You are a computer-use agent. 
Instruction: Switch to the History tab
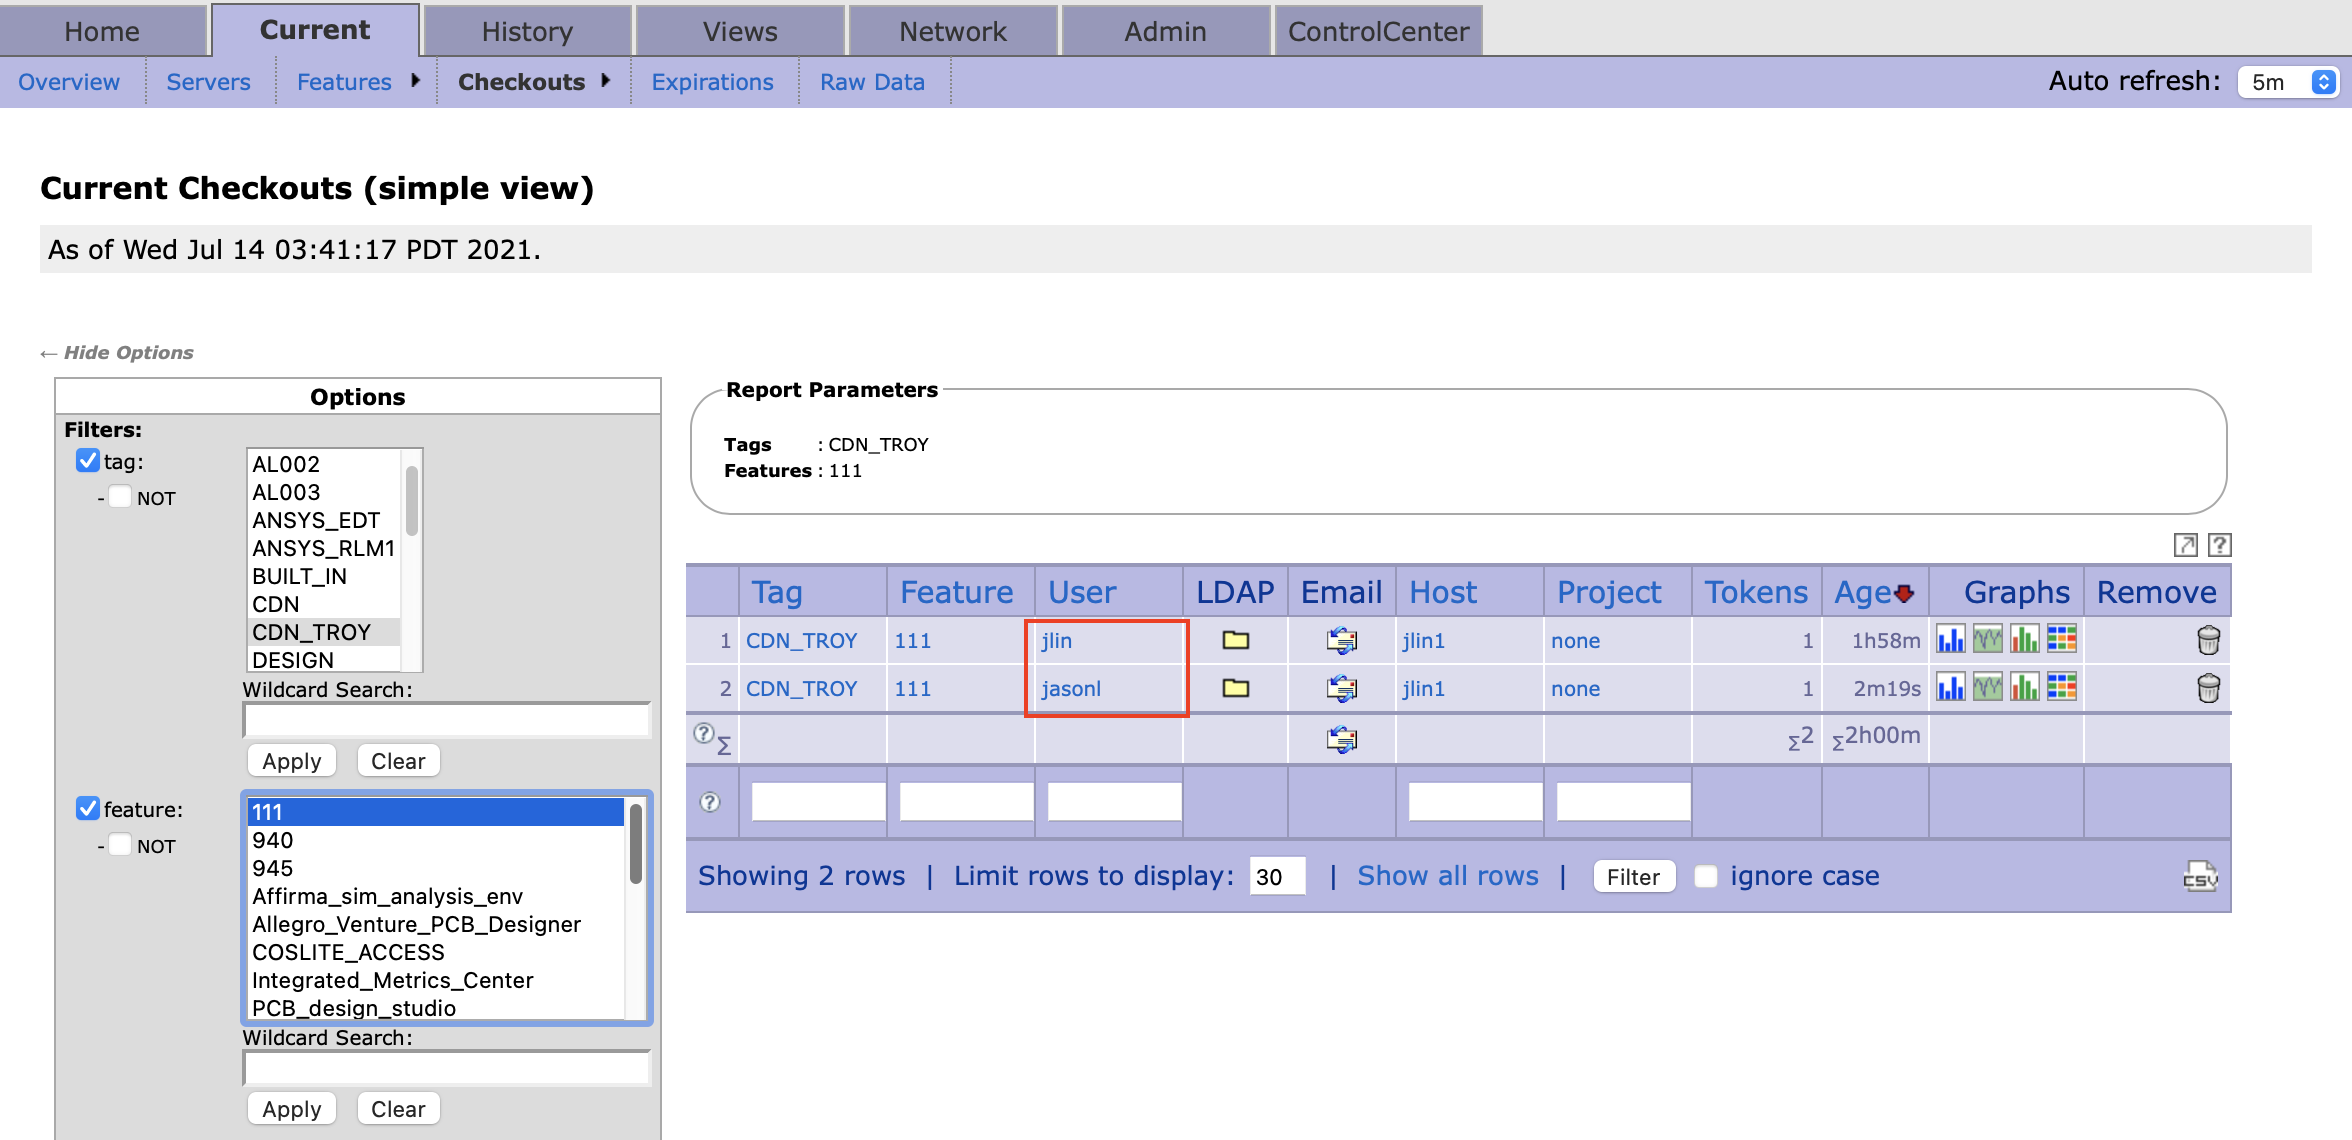click(527, 30)
